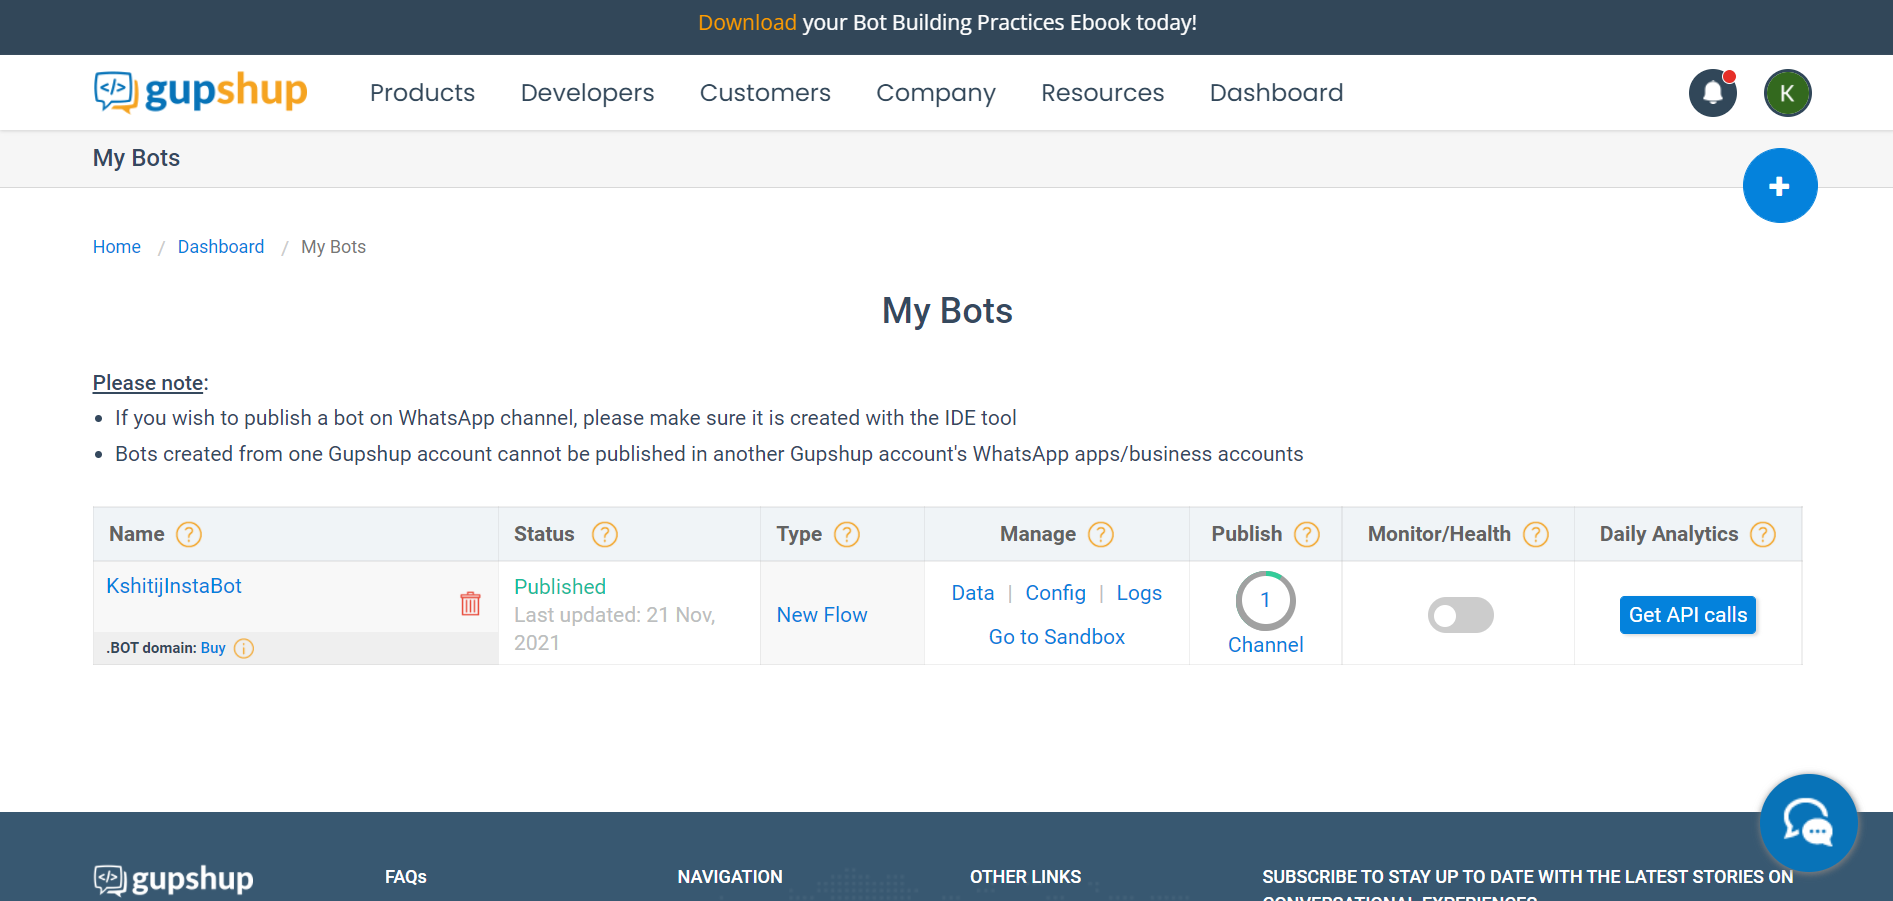1893x901 pixels.
Task: Click the 'Last updated: 21 Nov, 2021' text
Action: pos(615,629)
